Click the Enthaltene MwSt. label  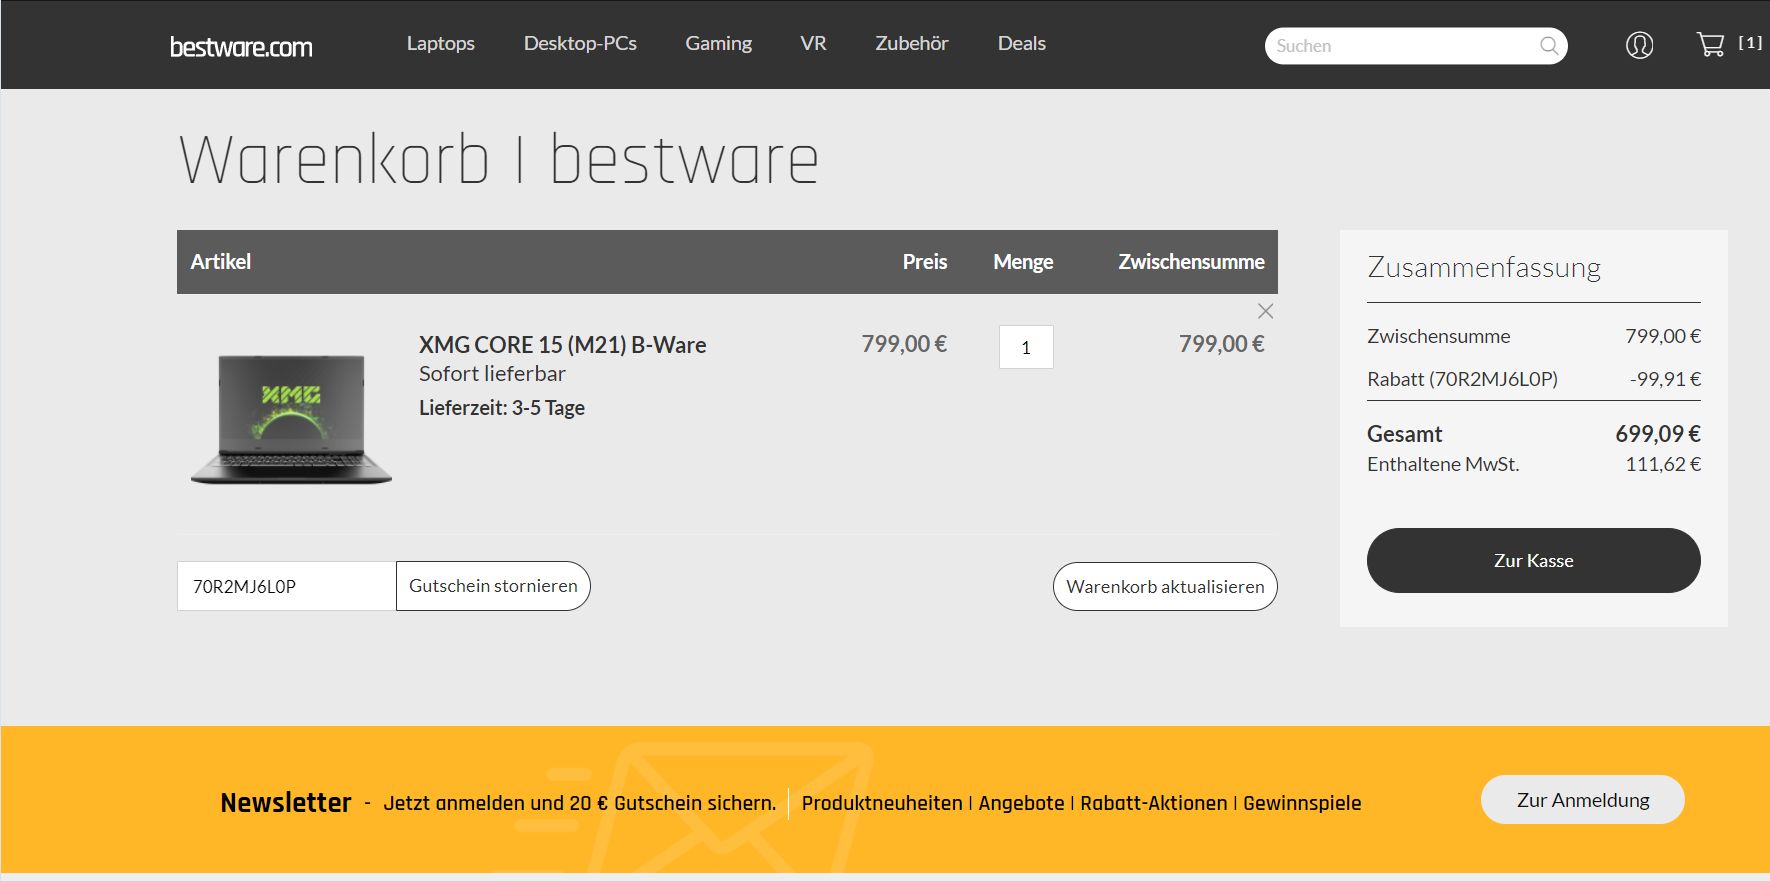pyautogui.click(x=1443, y=464)
